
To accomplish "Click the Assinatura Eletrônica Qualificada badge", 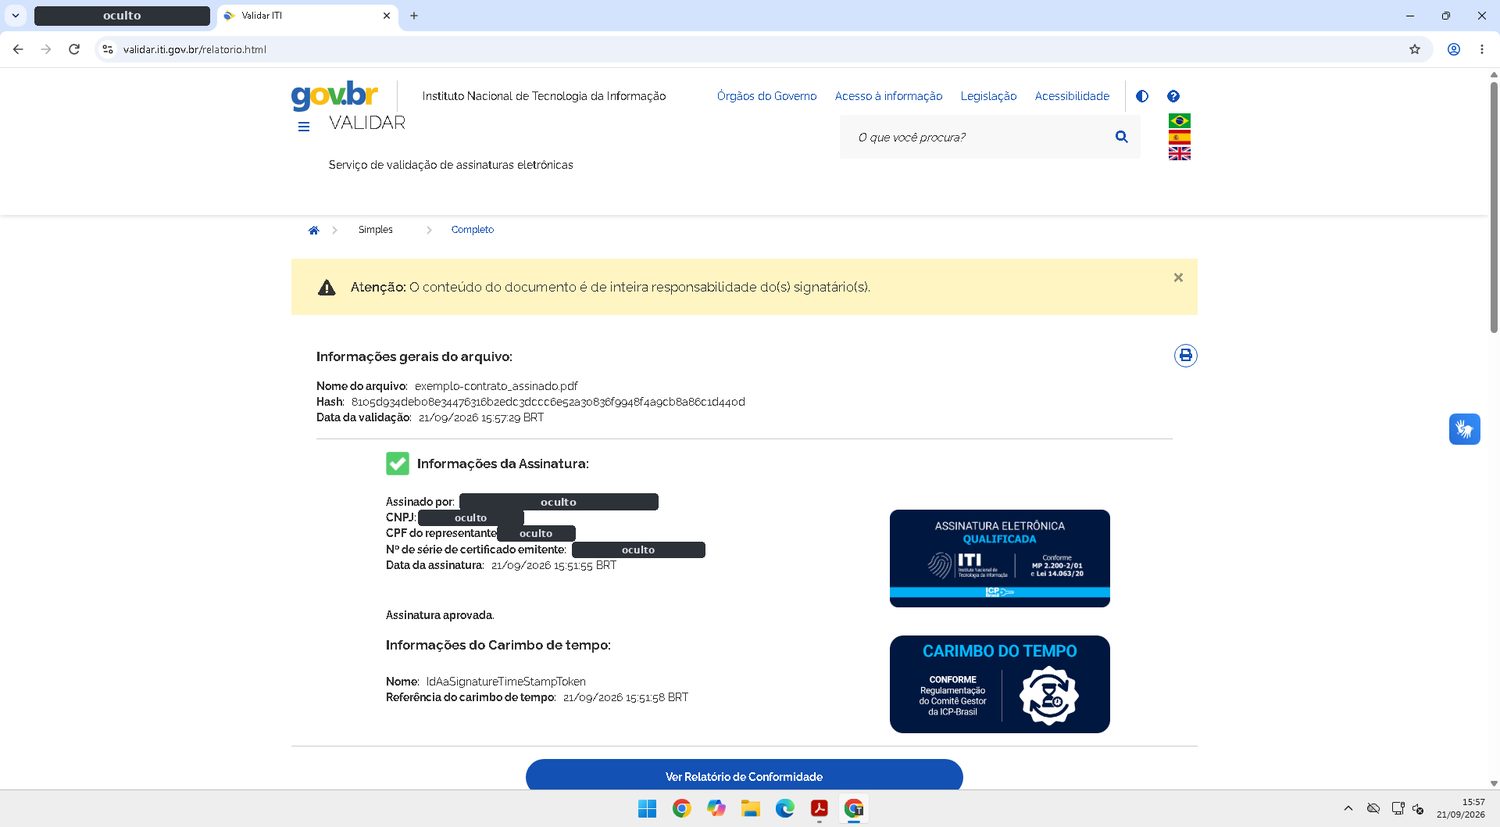I will pyautogui.click(x=1000, y=558).
